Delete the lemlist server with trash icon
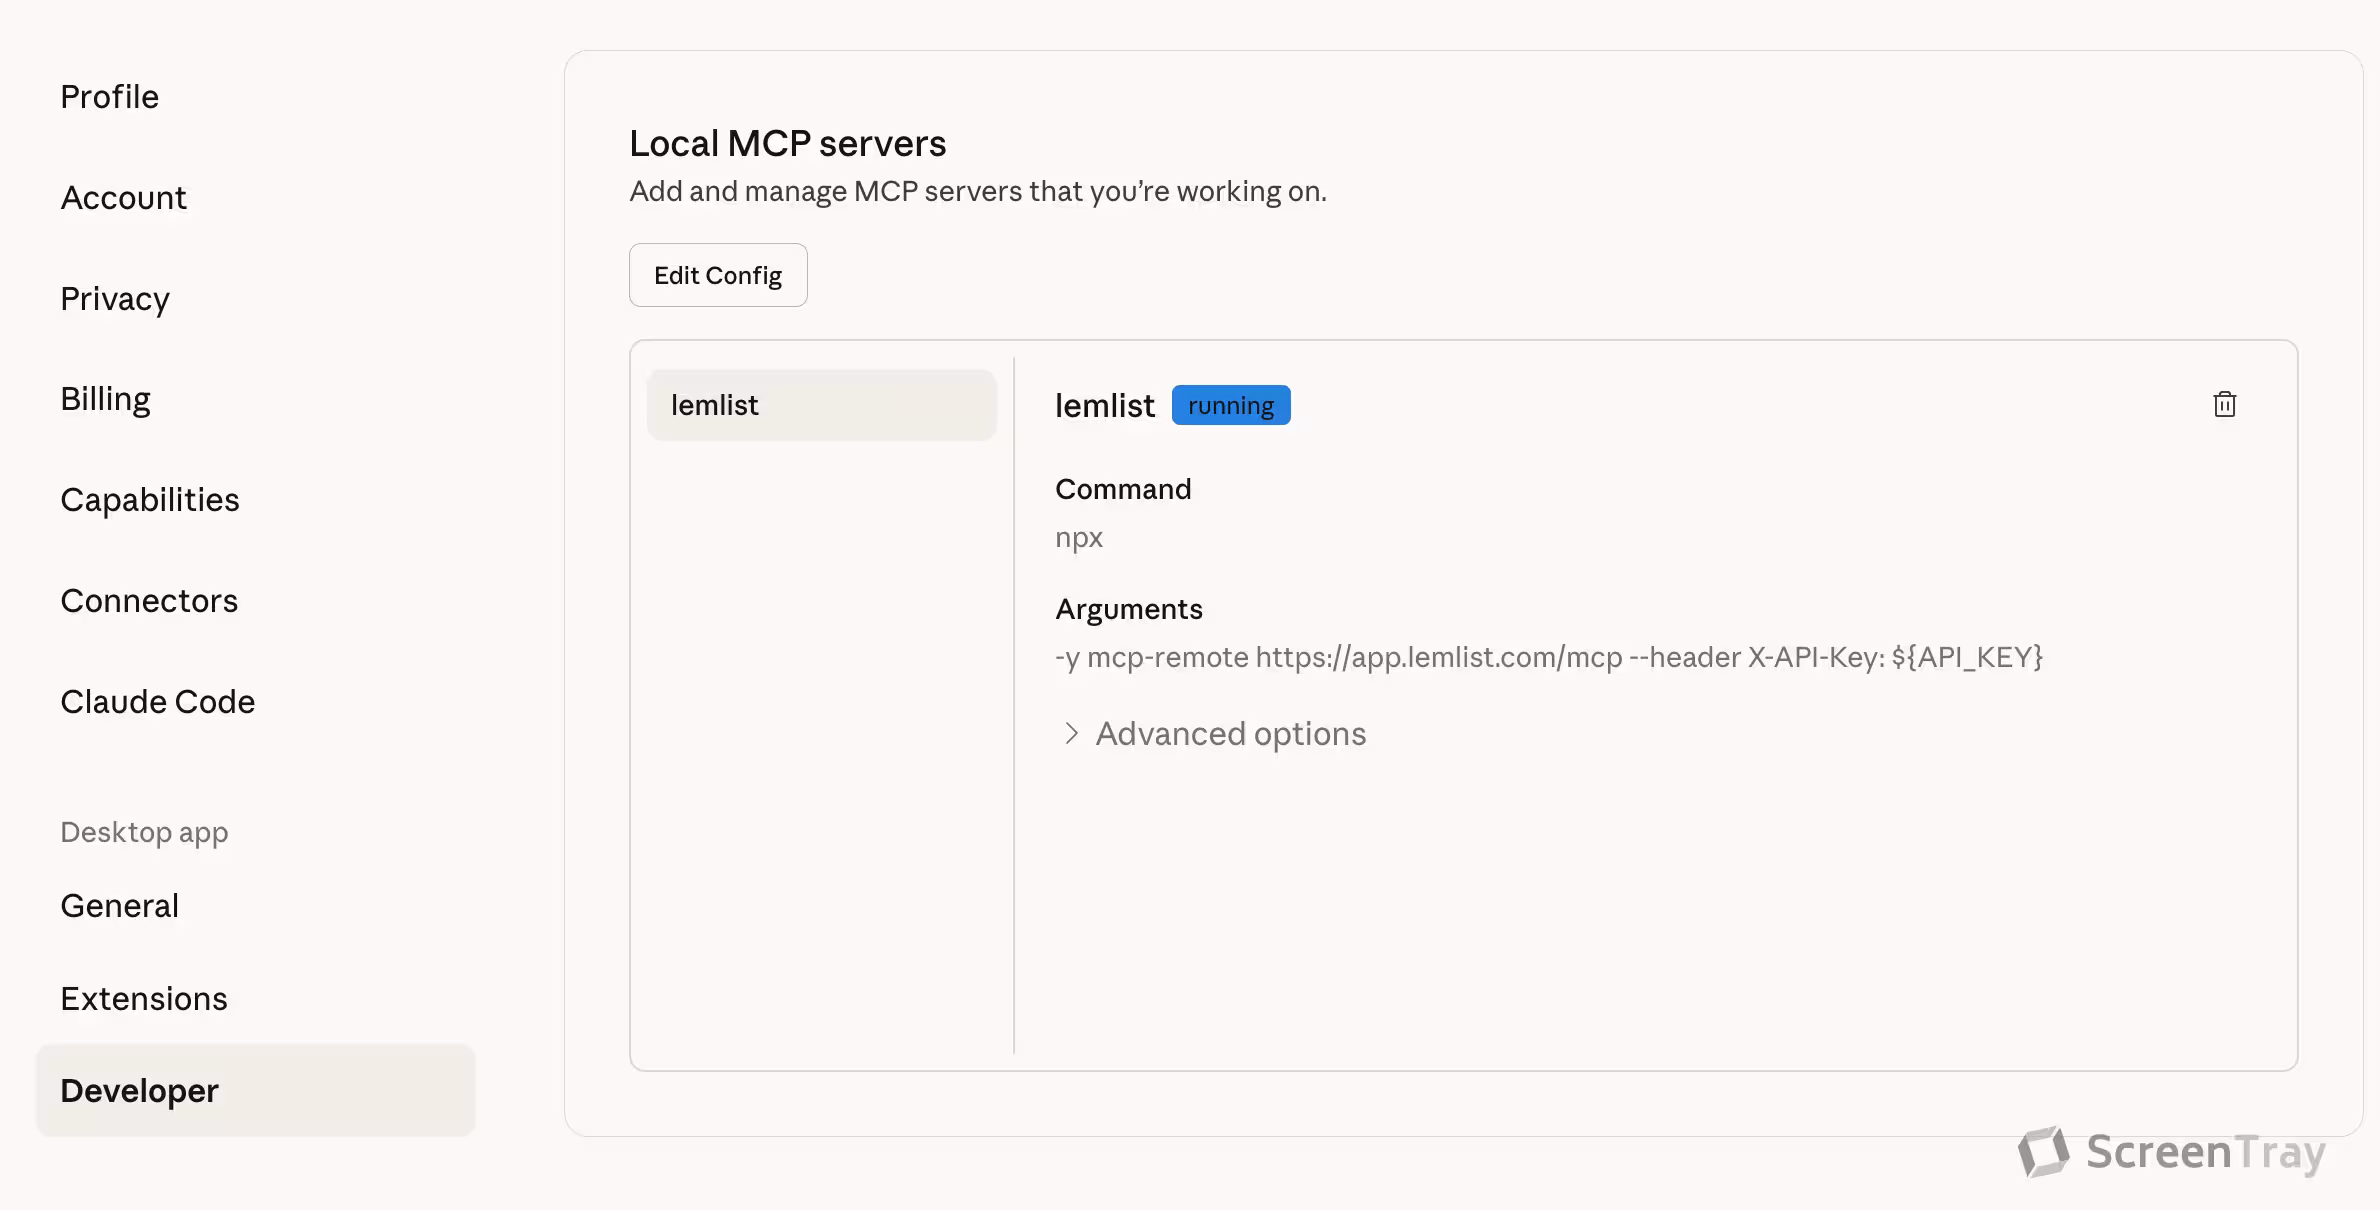 point(2224,404)
